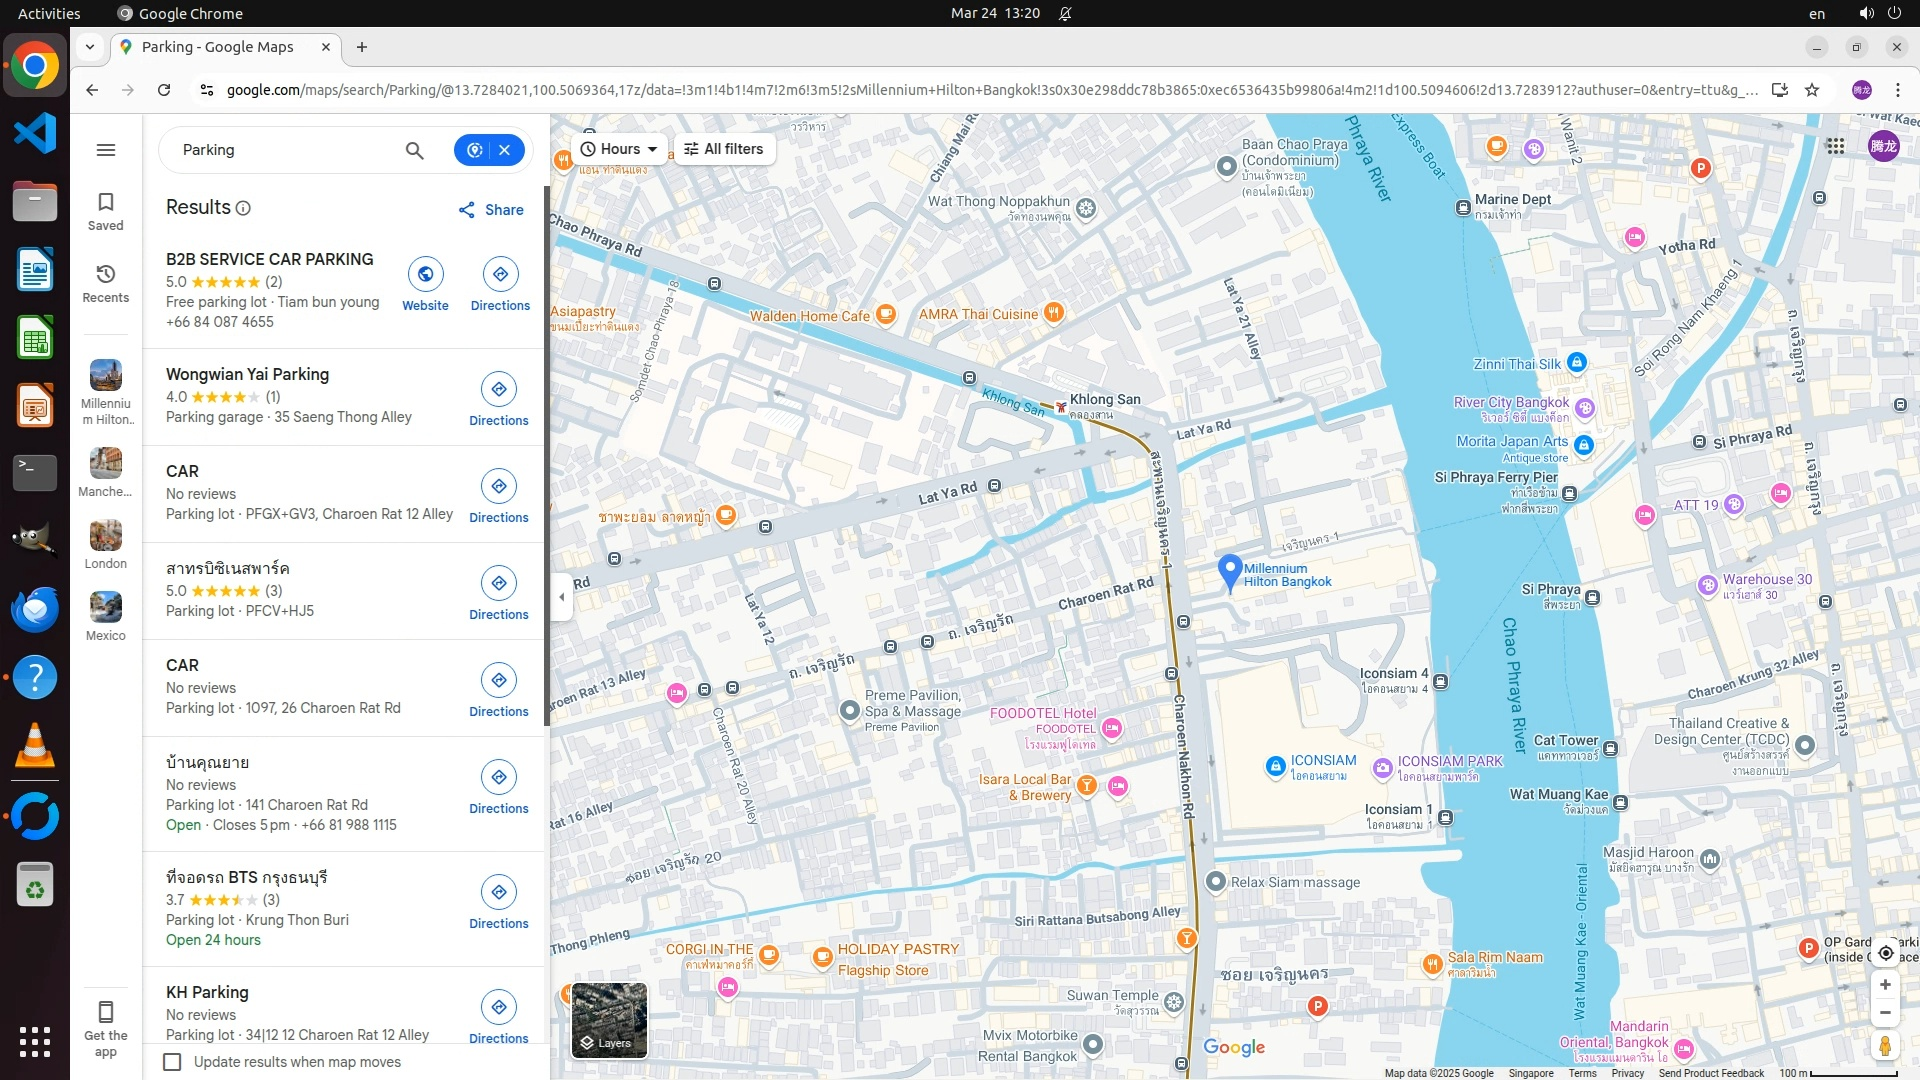Viewport: 1920px width, 1080px height.
Task: Click the search magnifier icon
Action: (414, 150)
